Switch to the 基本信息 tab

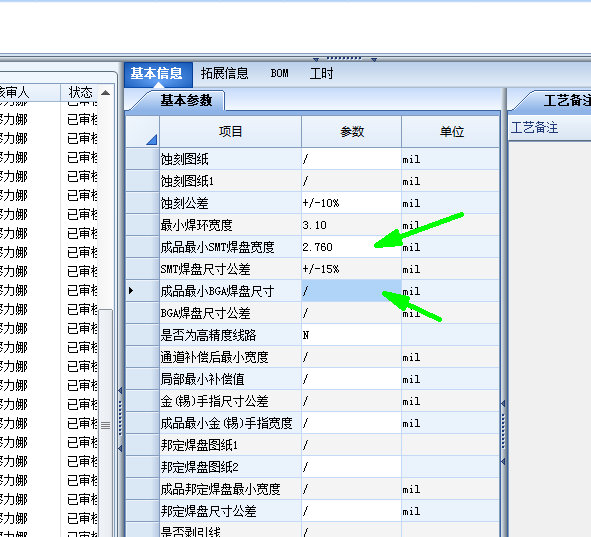[158, 74]
